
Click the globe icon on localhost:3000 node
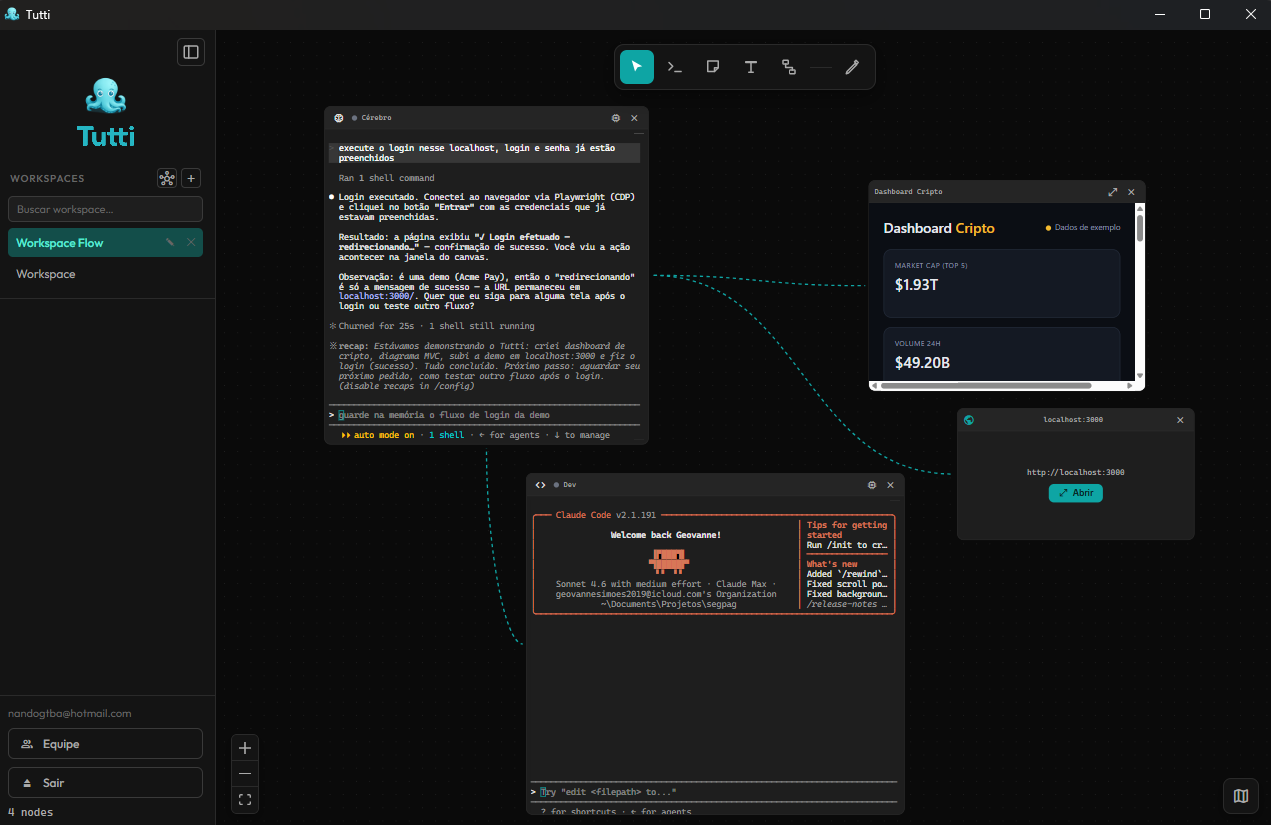[x=969, y=420]
